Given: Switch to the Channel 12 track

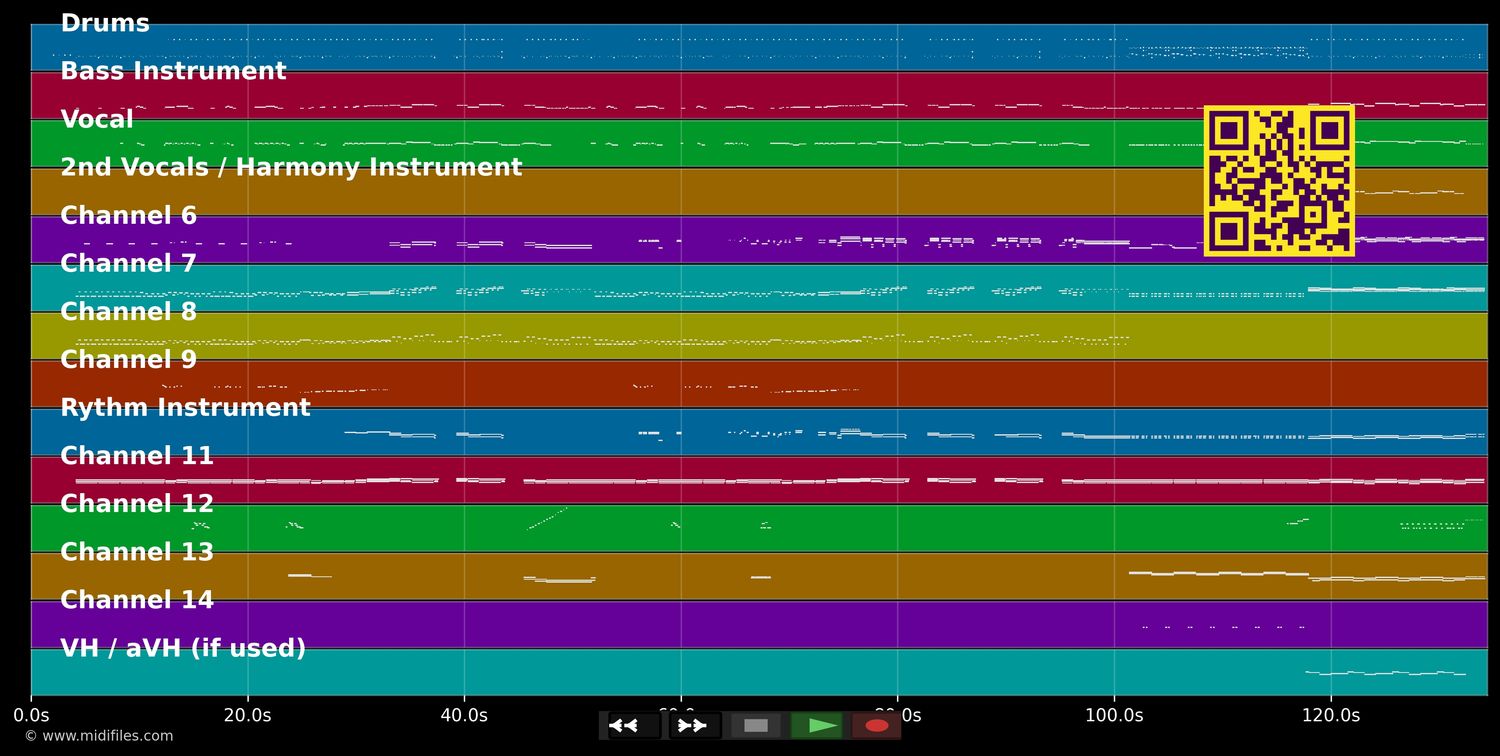Looking at the screenshot, I should pos(137,503).
